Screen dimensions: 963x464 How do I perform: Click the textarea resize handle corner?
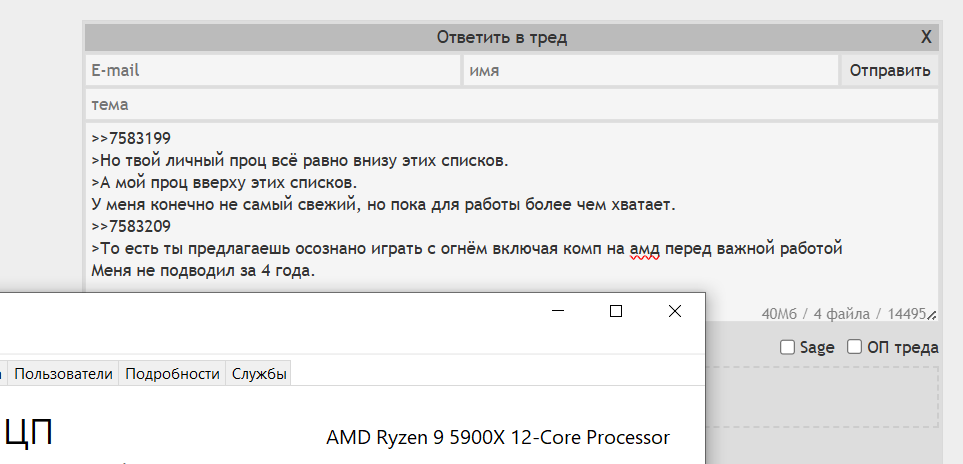[x=933, y=316]
